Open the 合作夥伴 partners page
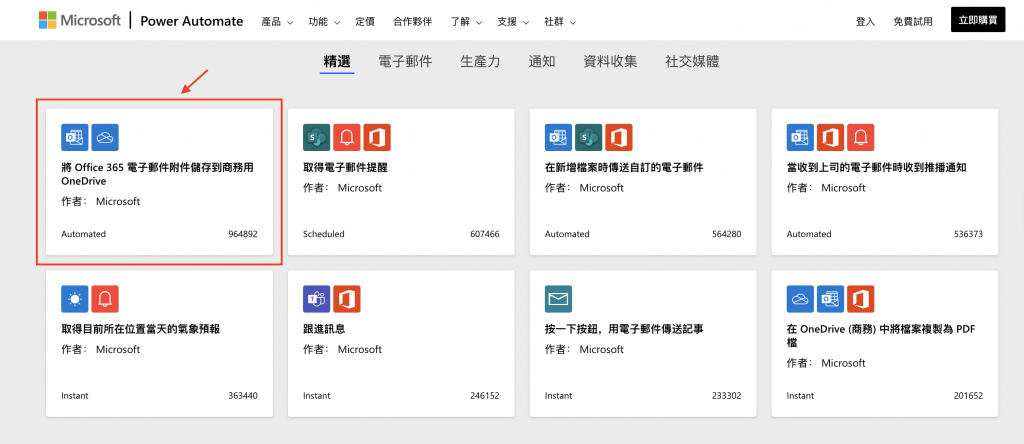1024x444 pixels. pyautogui.click(x=413, y=22)
